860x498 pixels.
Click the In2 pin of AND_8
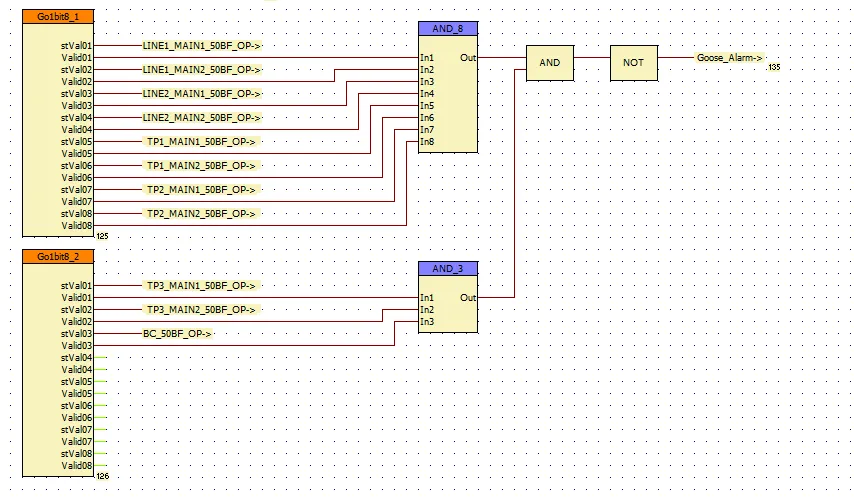(427, 70)
